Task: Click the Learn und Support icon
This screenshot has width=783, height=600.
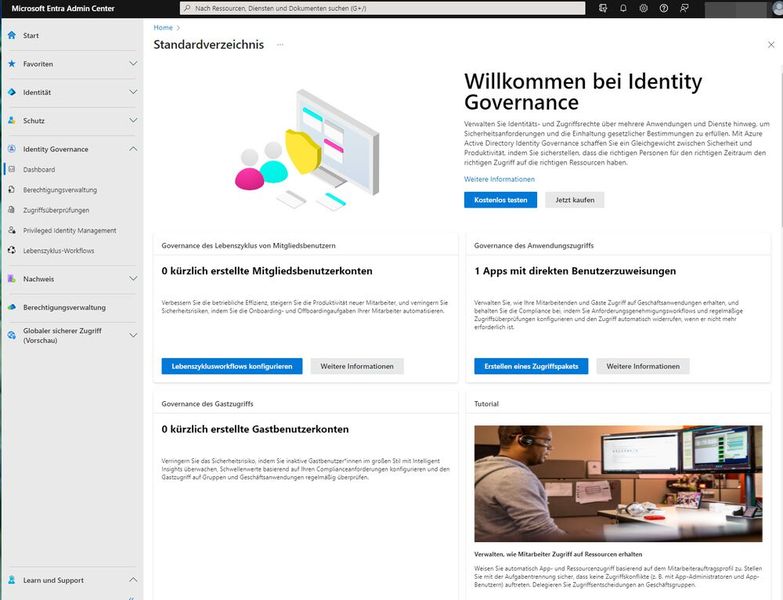Action: (12, 580)
